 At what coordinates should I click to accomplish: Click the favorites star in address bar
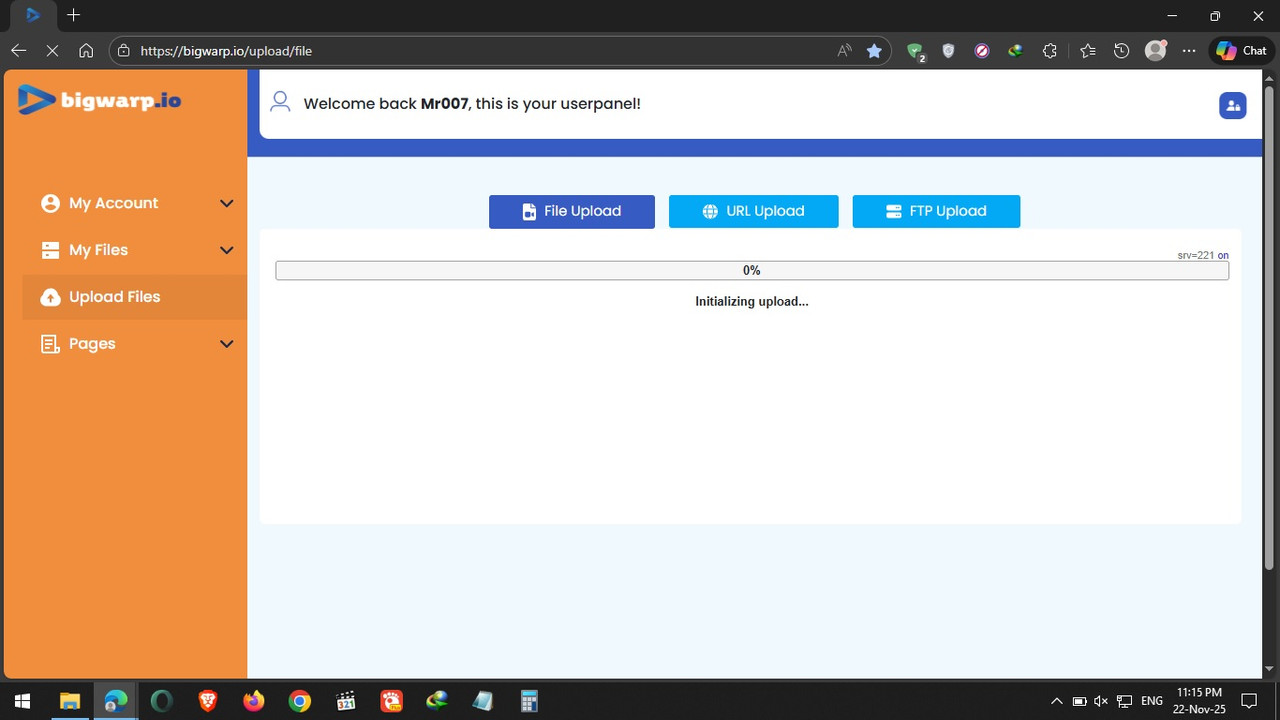pos(874,50)
